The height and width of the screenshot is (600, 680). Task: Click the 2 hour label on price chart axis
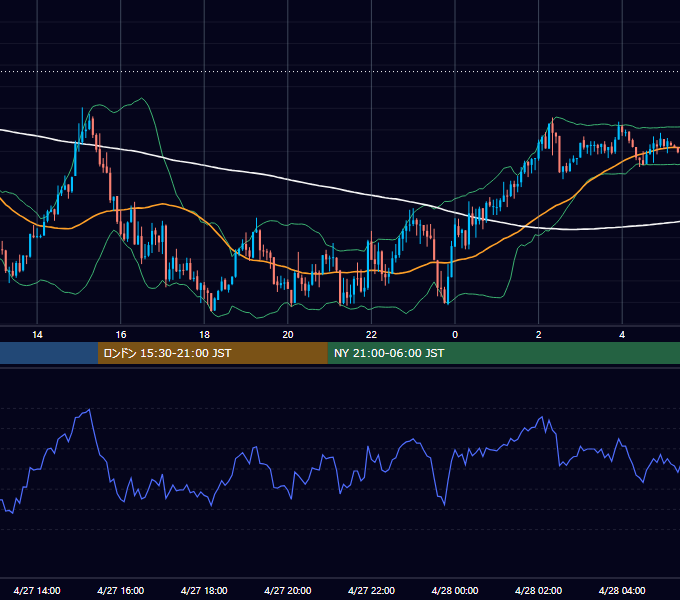(x=538, y=335)
